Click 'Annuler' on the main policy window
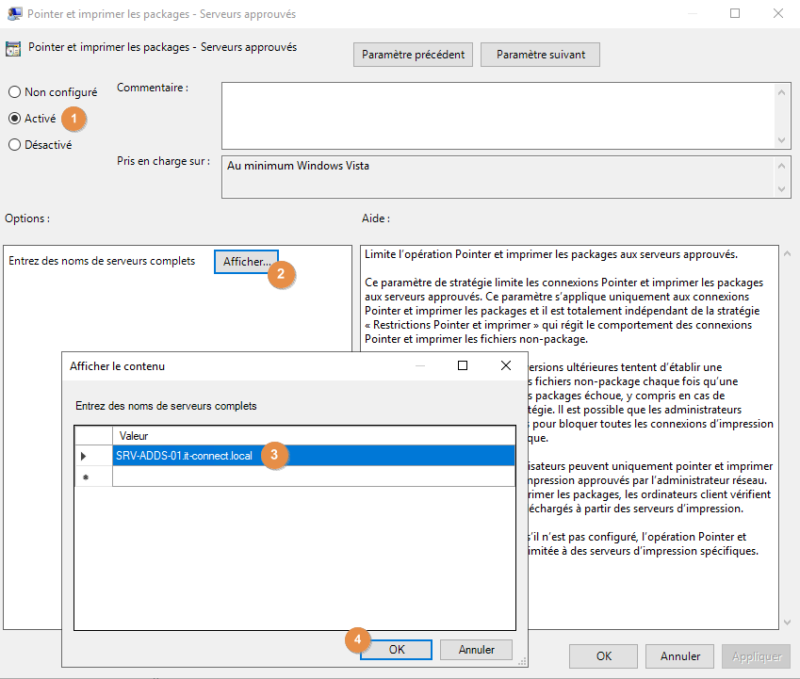Screen dimensions: 800x679 pos(679,656)
